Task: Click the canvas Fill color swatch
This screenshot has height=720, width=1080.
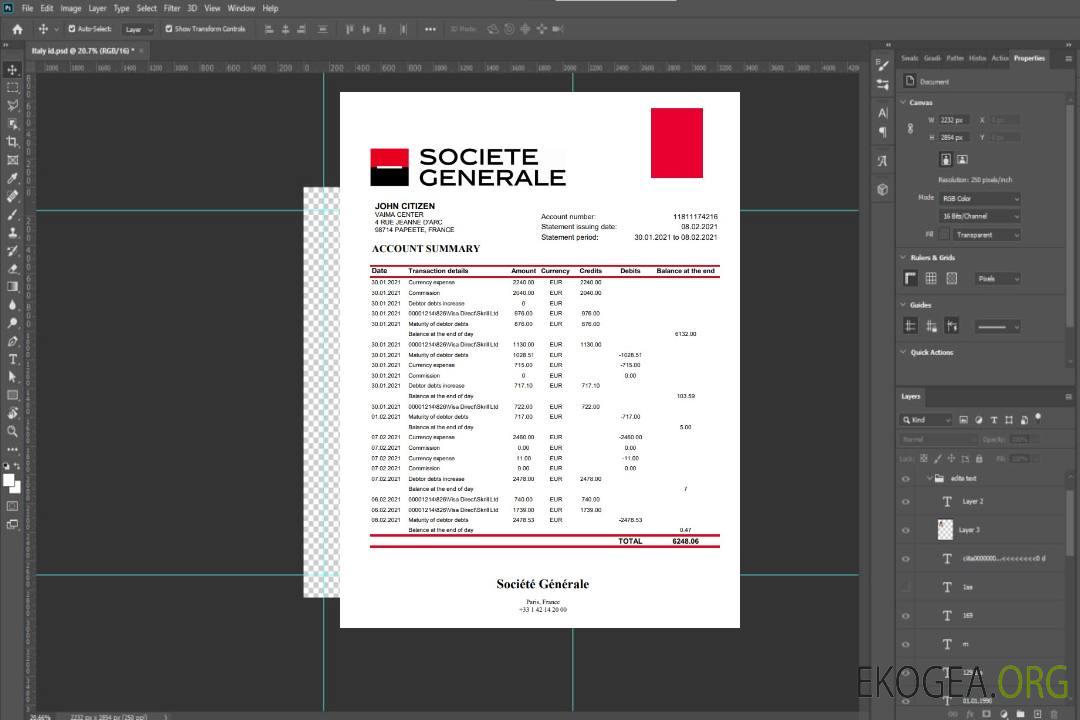Action: point(944,235)
